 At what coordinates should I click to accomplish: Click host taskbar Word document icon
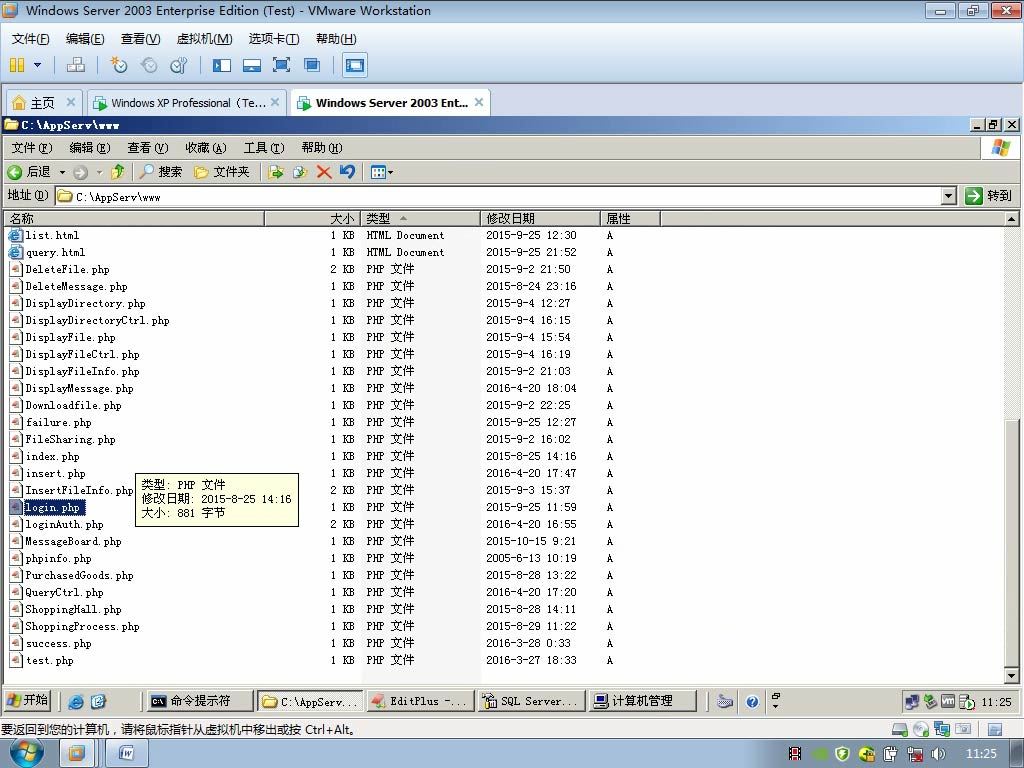coord(127,754)
